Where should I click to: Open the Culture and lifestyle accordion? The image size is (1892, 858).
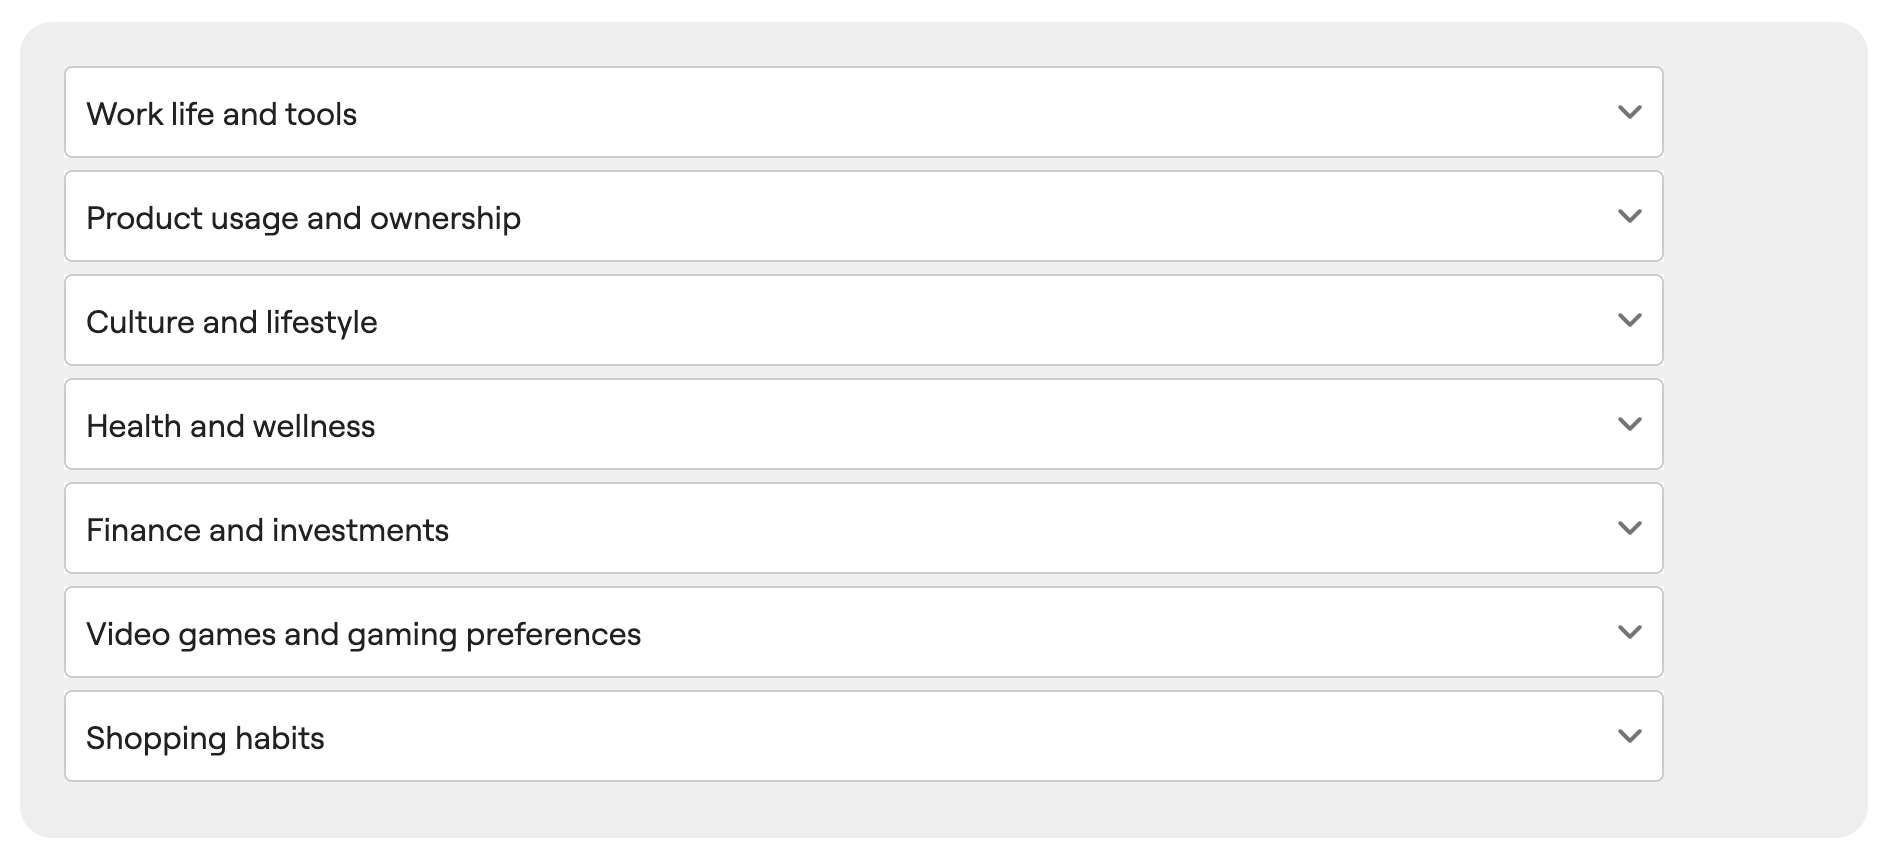pos(863,320)
